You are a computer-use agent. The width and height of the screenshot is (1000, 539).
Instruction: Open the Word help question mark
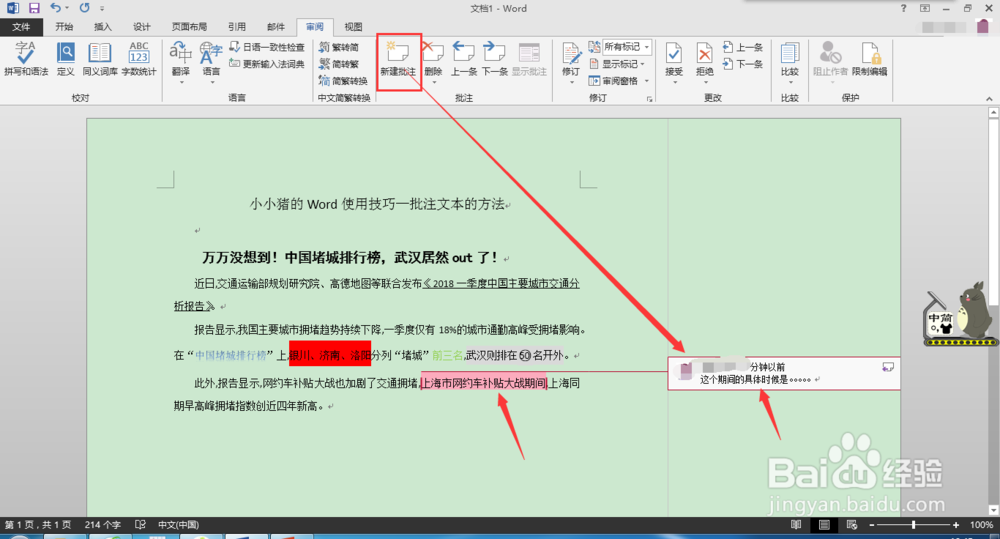(903, 8)
